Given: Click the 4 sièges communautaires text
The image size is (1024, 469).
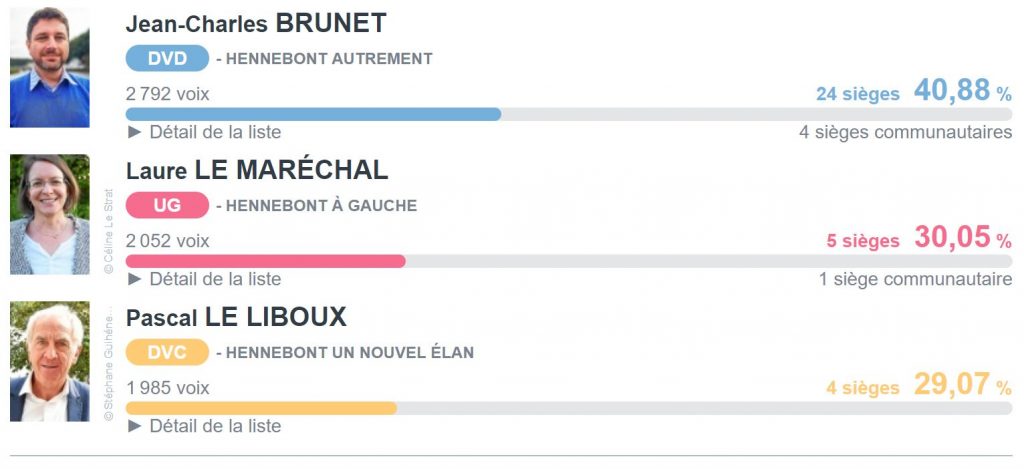Looking at the screenshot, I should coord(905,132).
